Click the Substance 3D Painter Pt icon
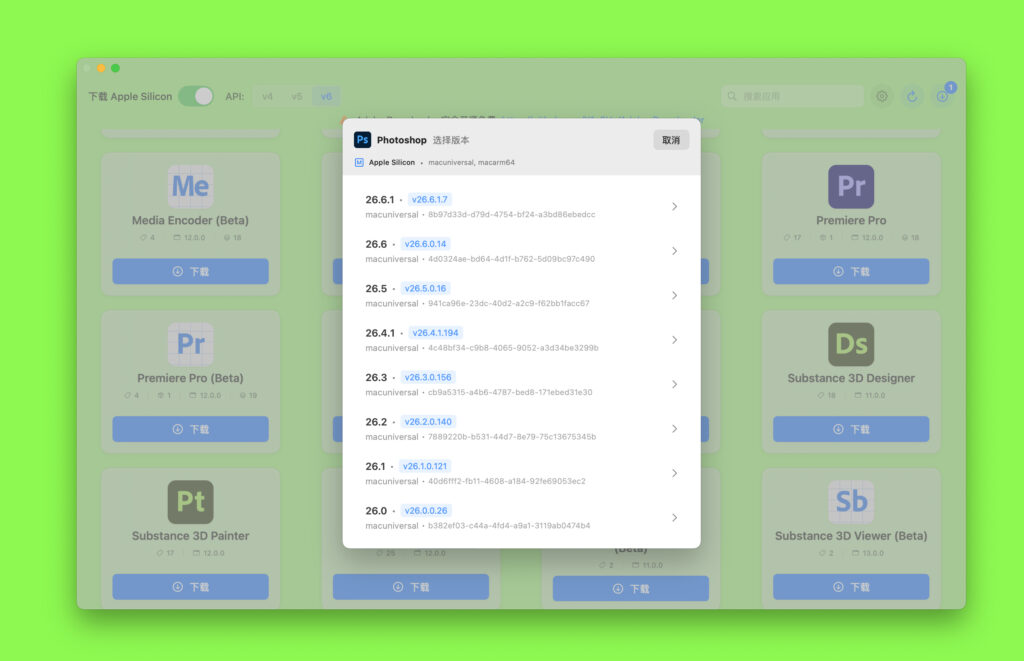The width and height of the screenshot is (1024, 661). pos(190,502)
